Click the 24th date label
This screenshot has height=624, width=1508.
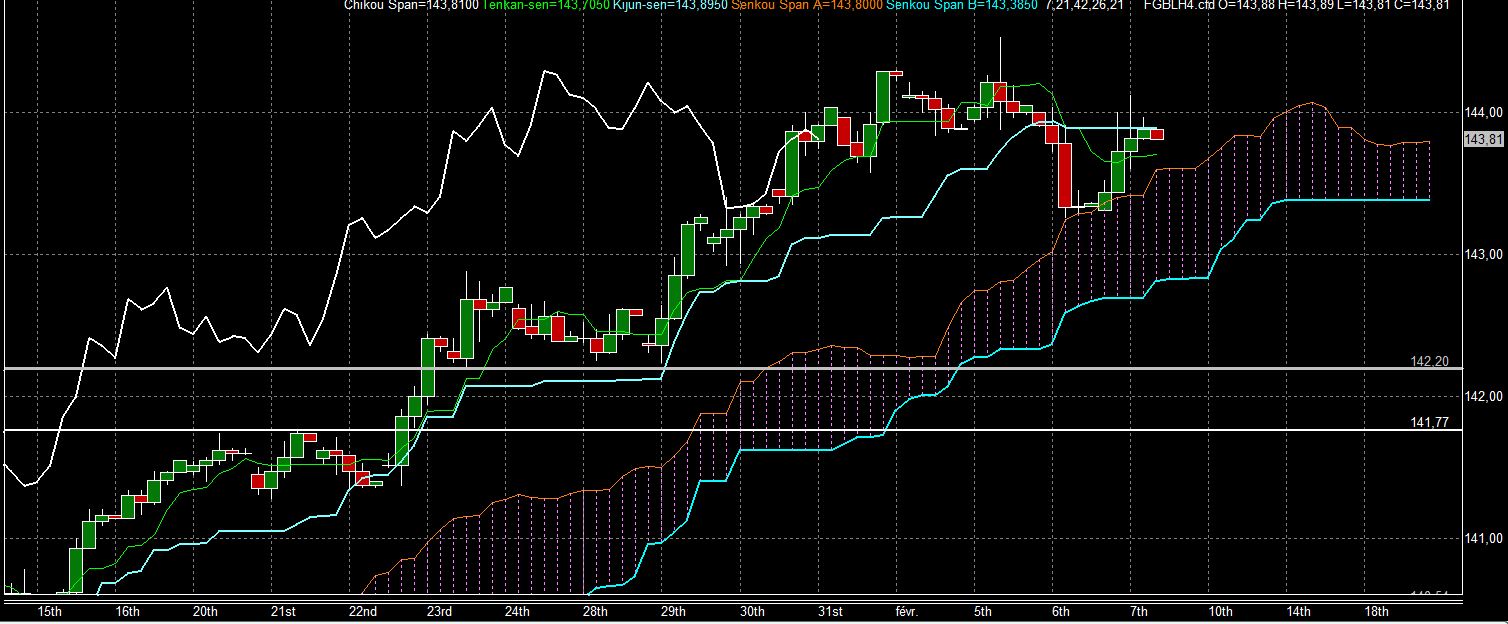tap(517, 611)
